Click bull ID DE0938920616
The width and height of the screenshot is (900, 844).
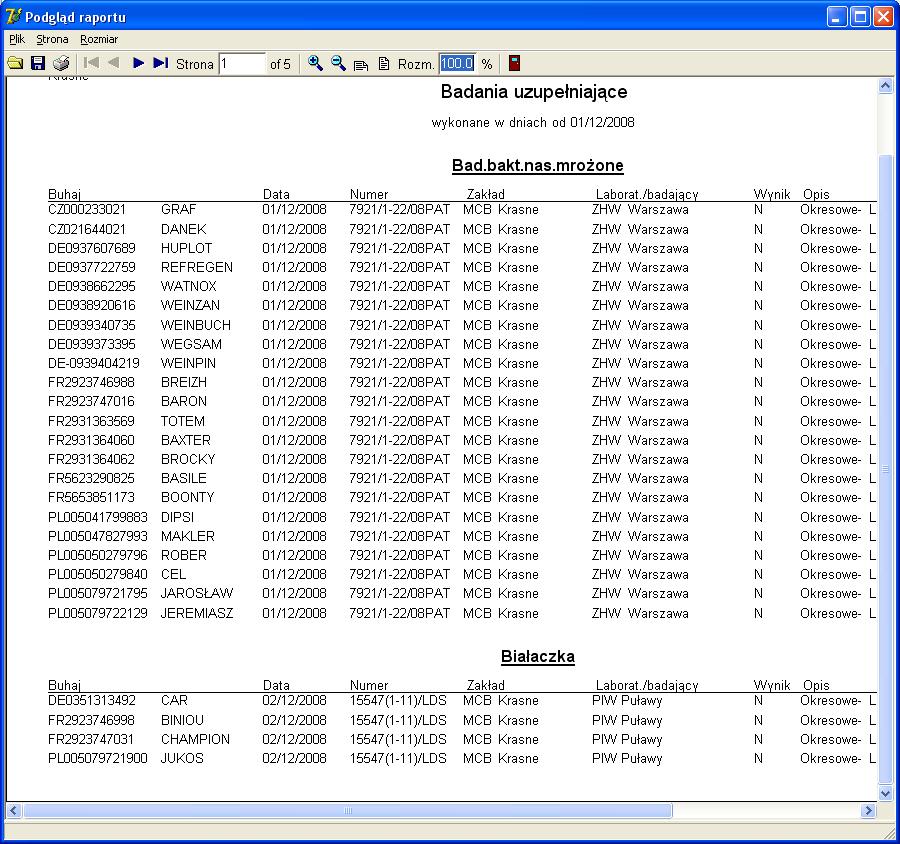tap(92, 305)
